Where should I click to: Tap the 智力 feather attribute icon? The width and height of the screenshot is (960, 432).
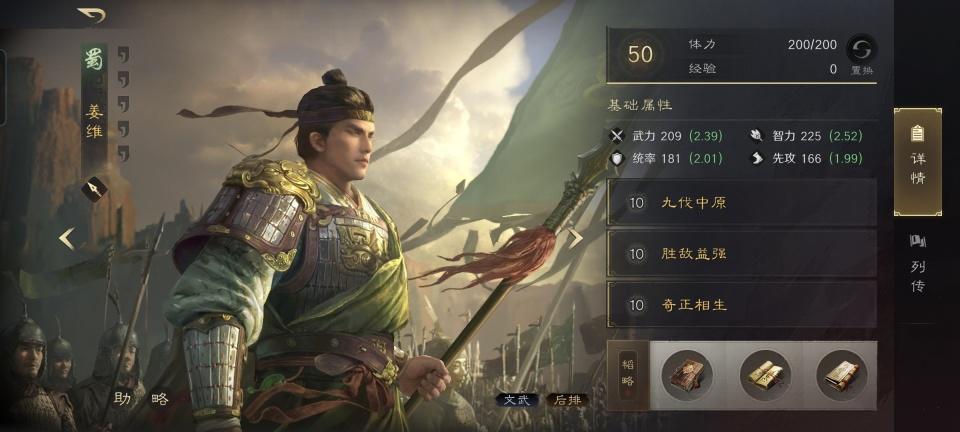pos(757,136)
